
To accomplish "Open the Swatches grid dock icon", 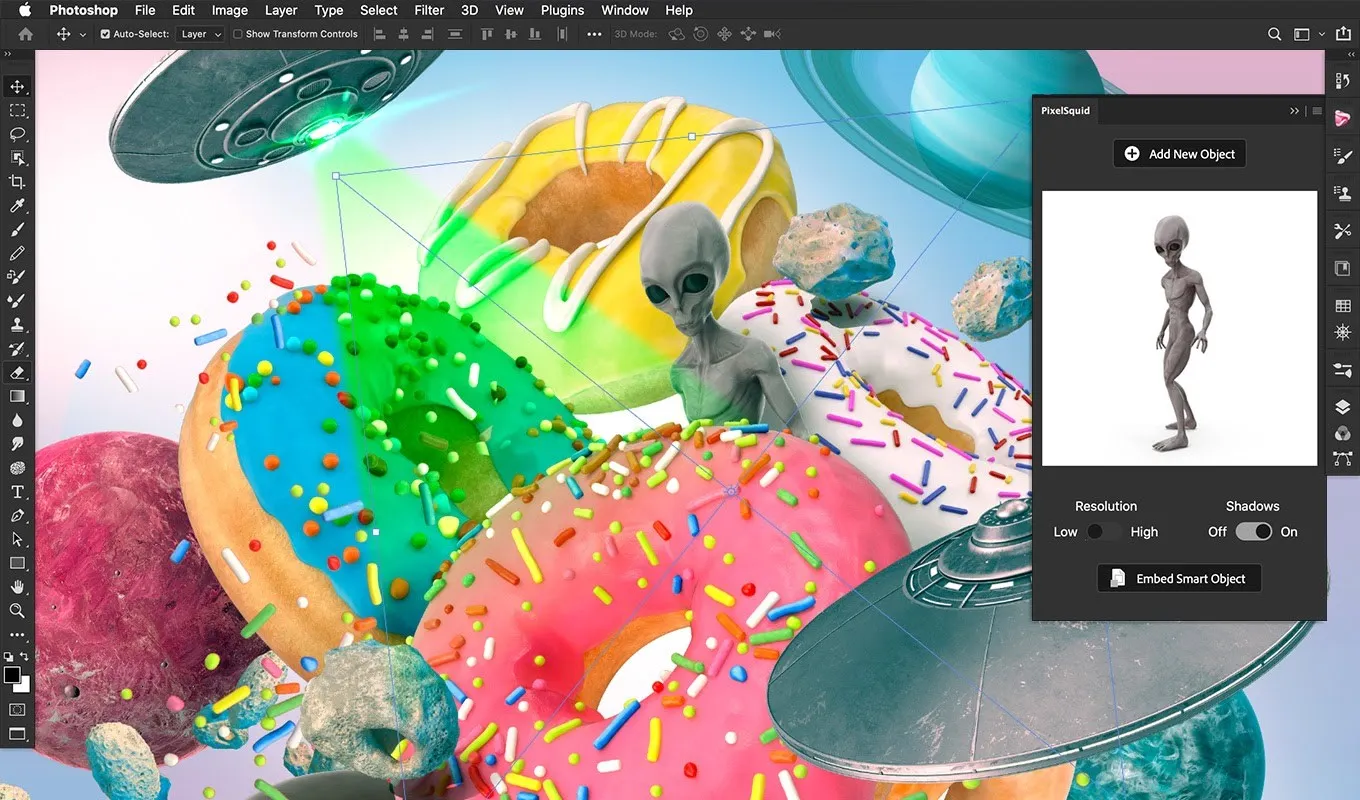I will (1342, 306).
